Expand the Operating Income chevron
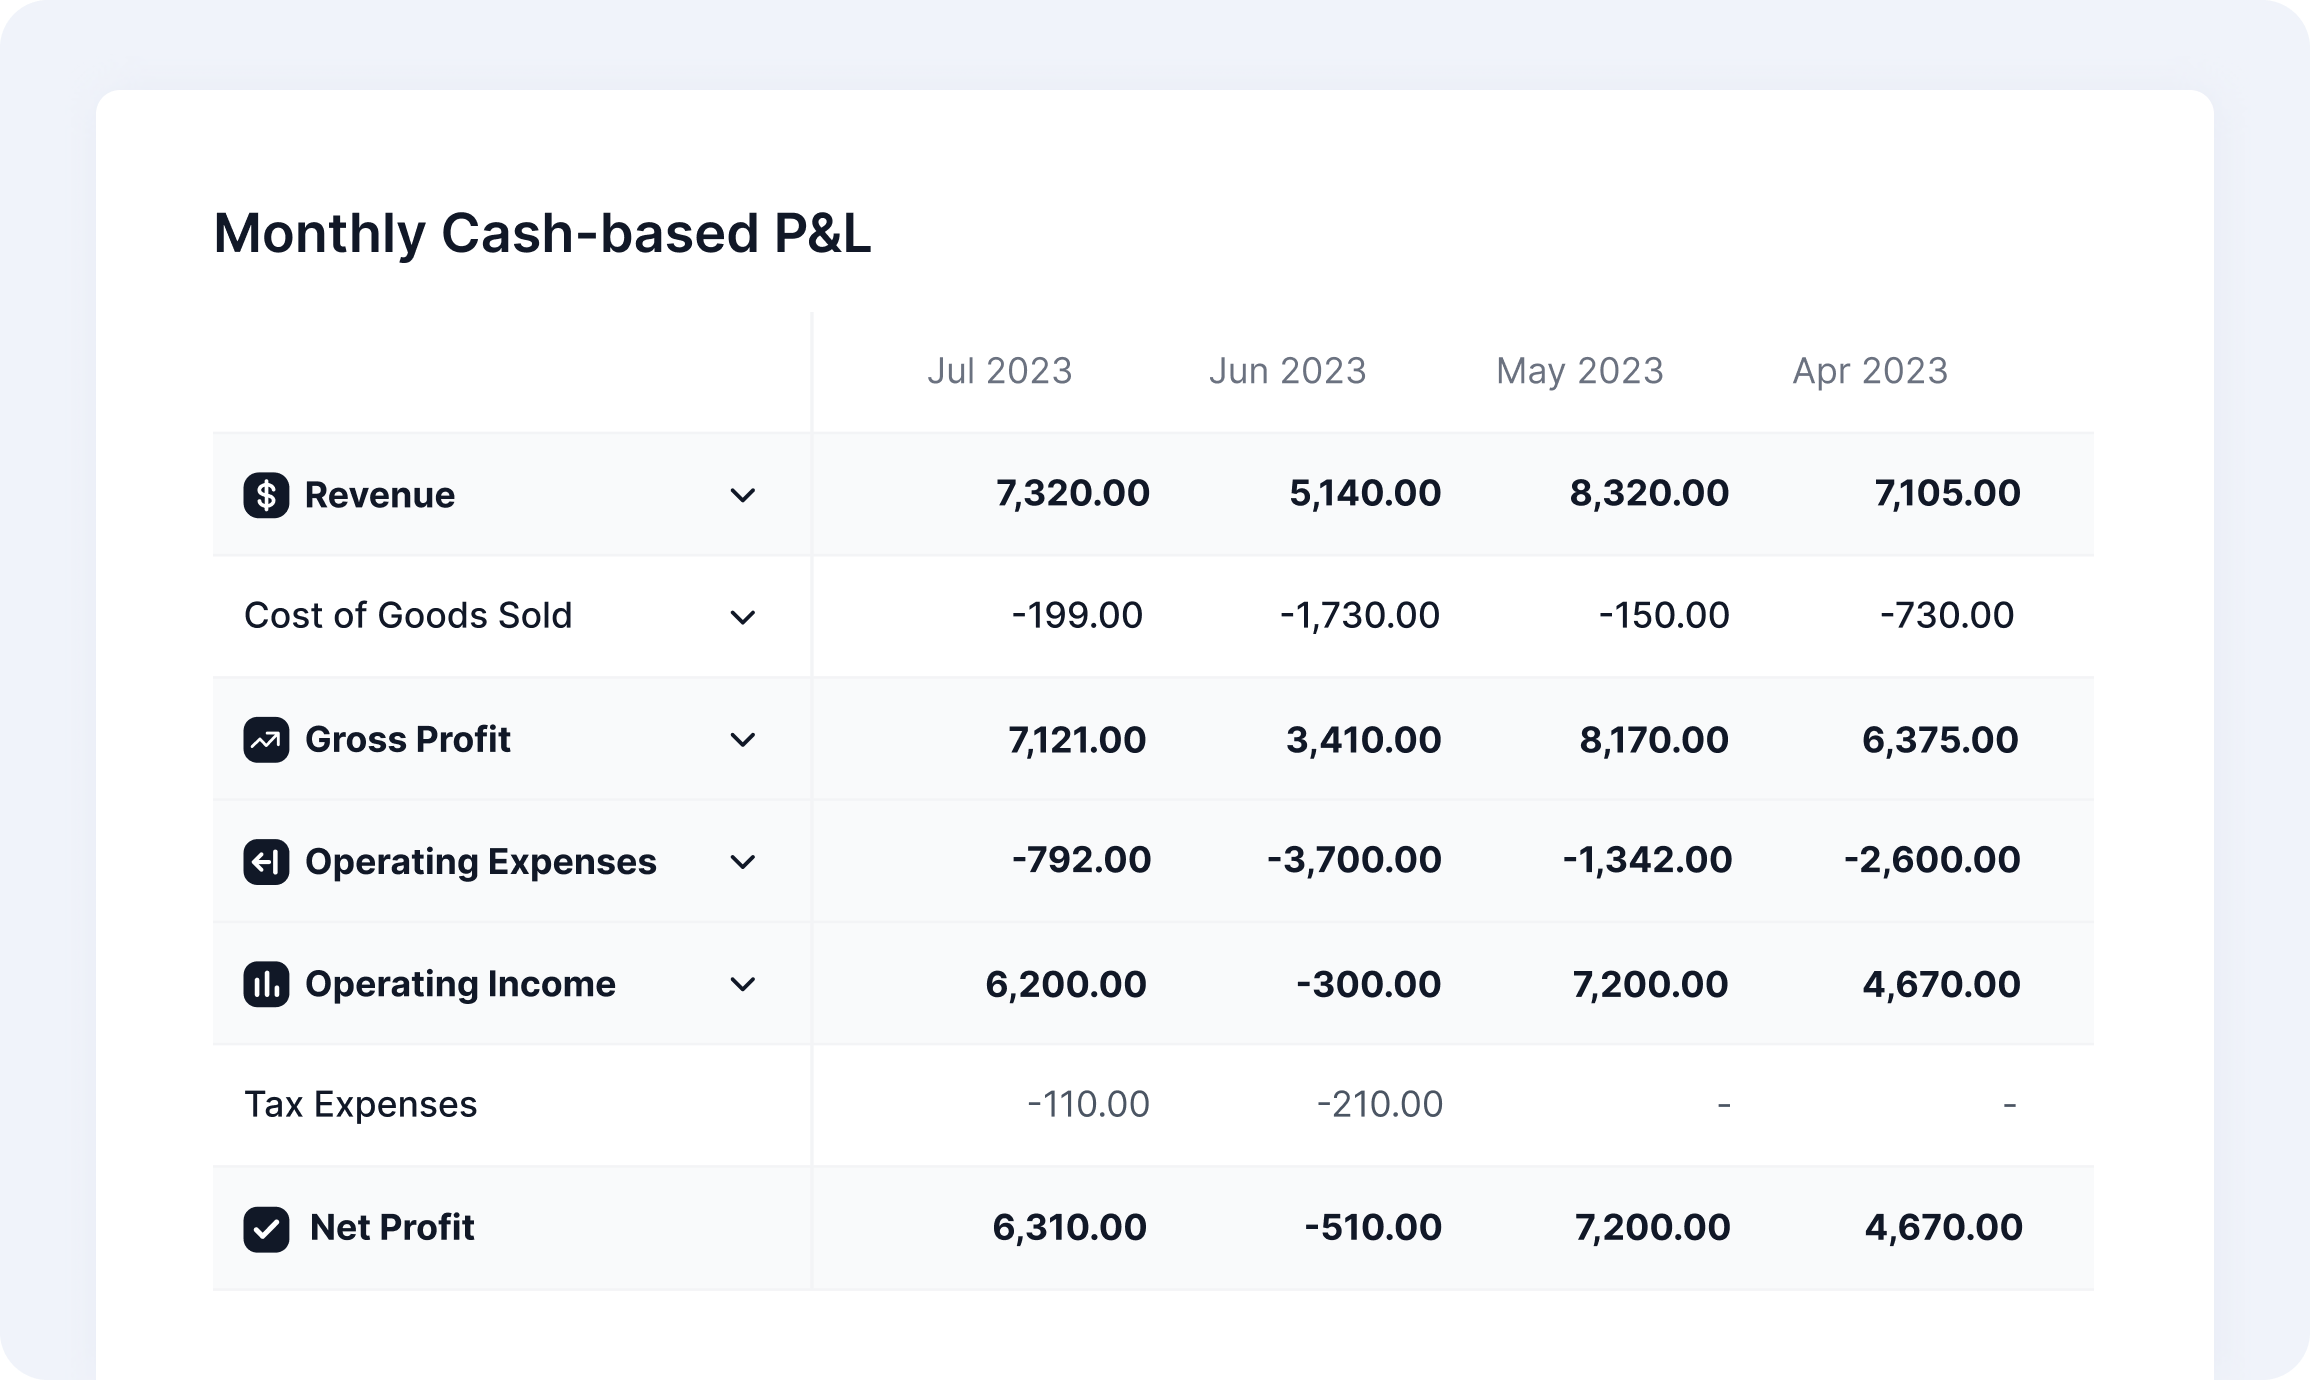Viewport: 2310px width, 1380px height. 742,984
